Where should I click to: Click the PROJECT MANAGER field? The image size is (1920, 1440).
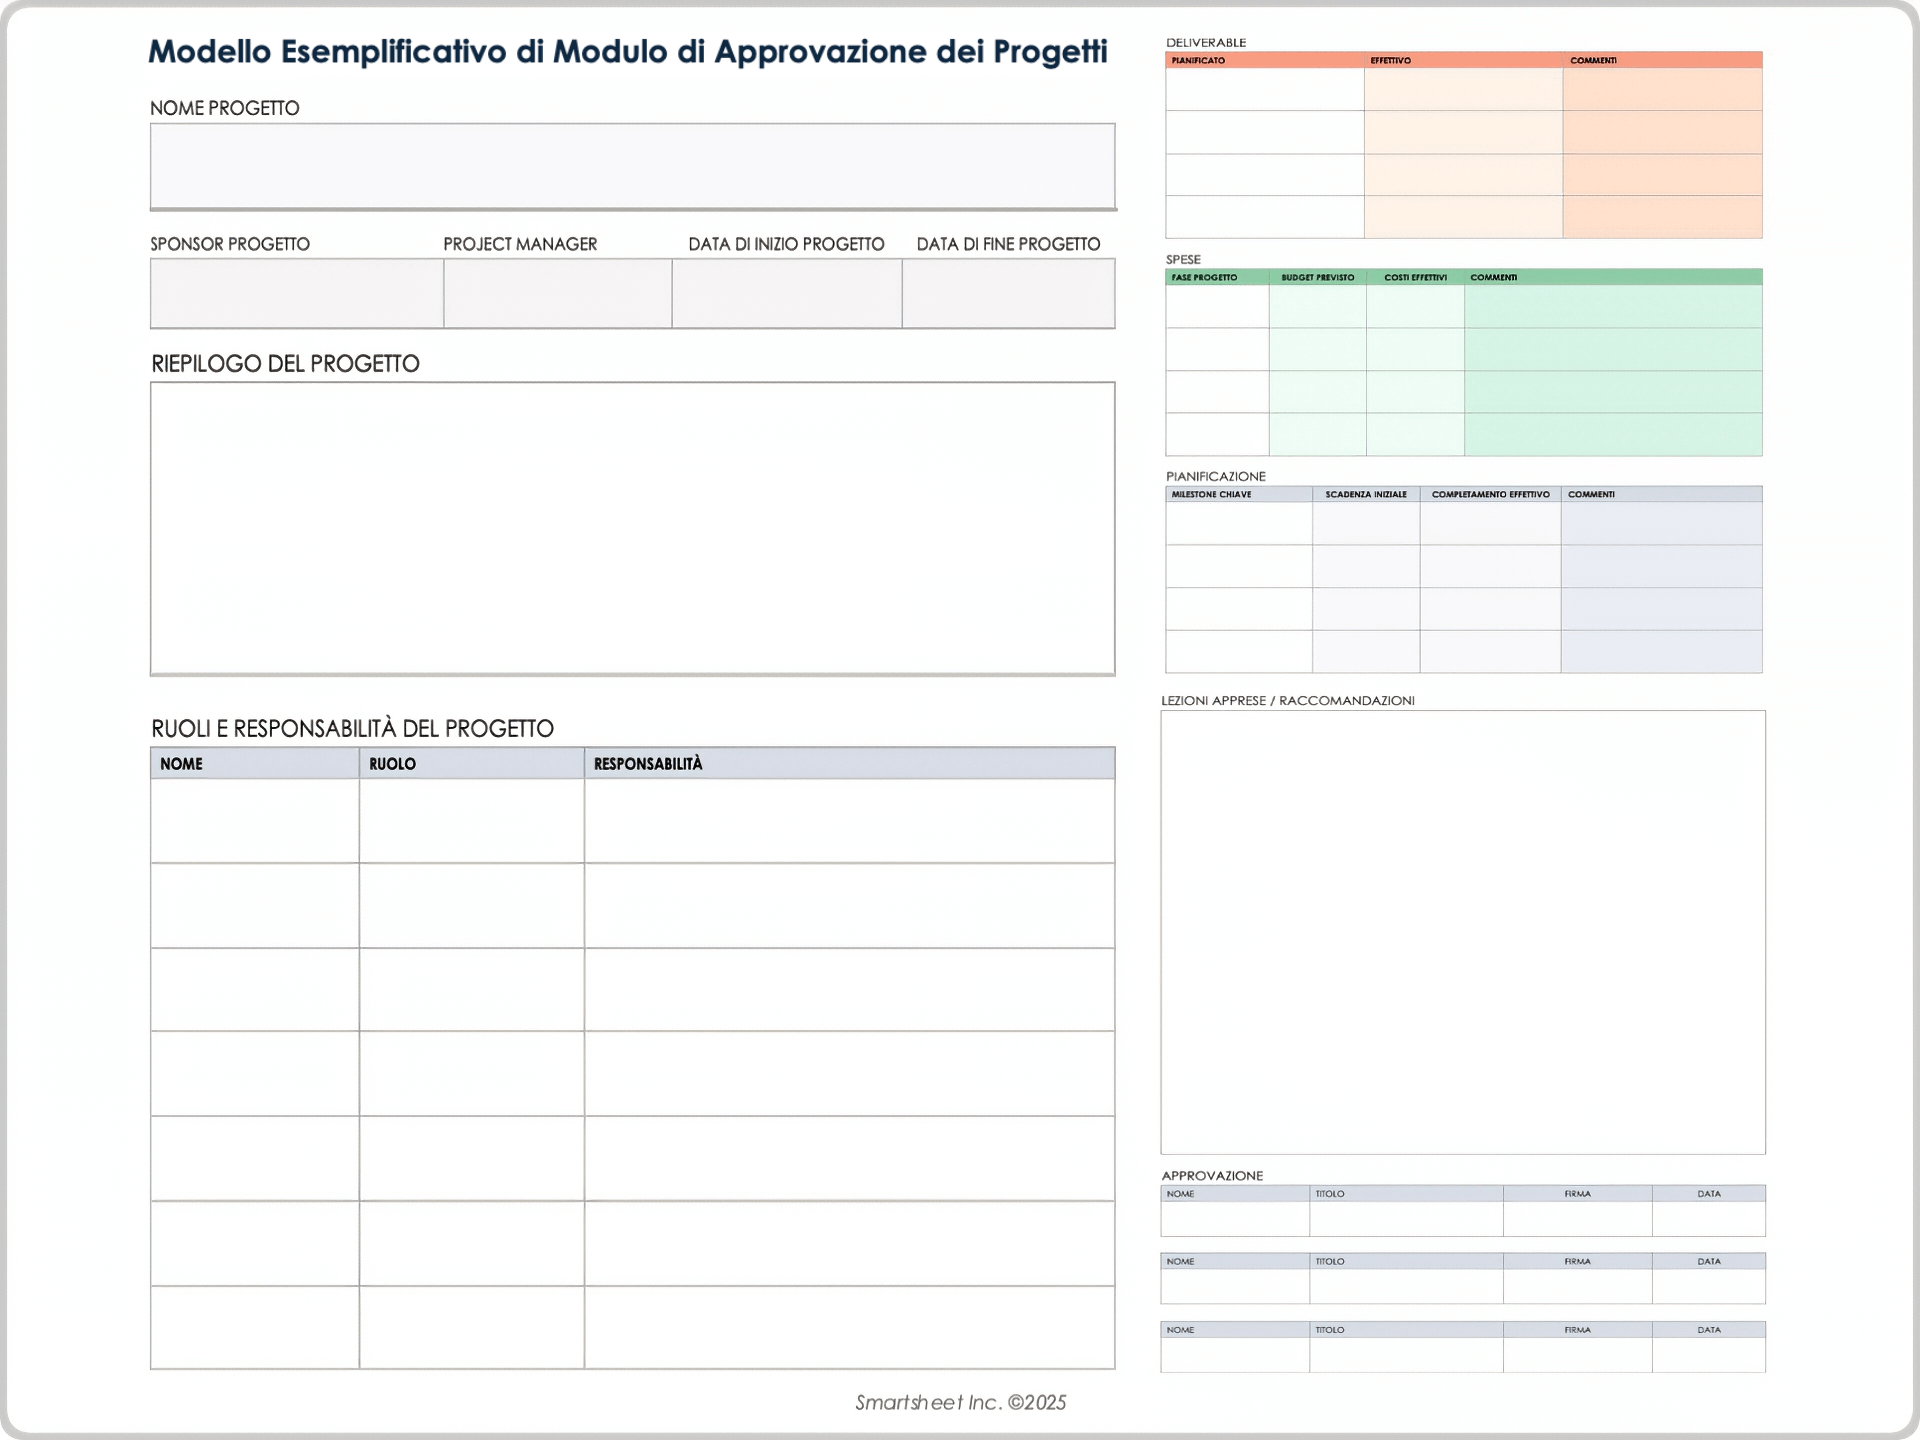pyautogui.click(x=555, y=292)
